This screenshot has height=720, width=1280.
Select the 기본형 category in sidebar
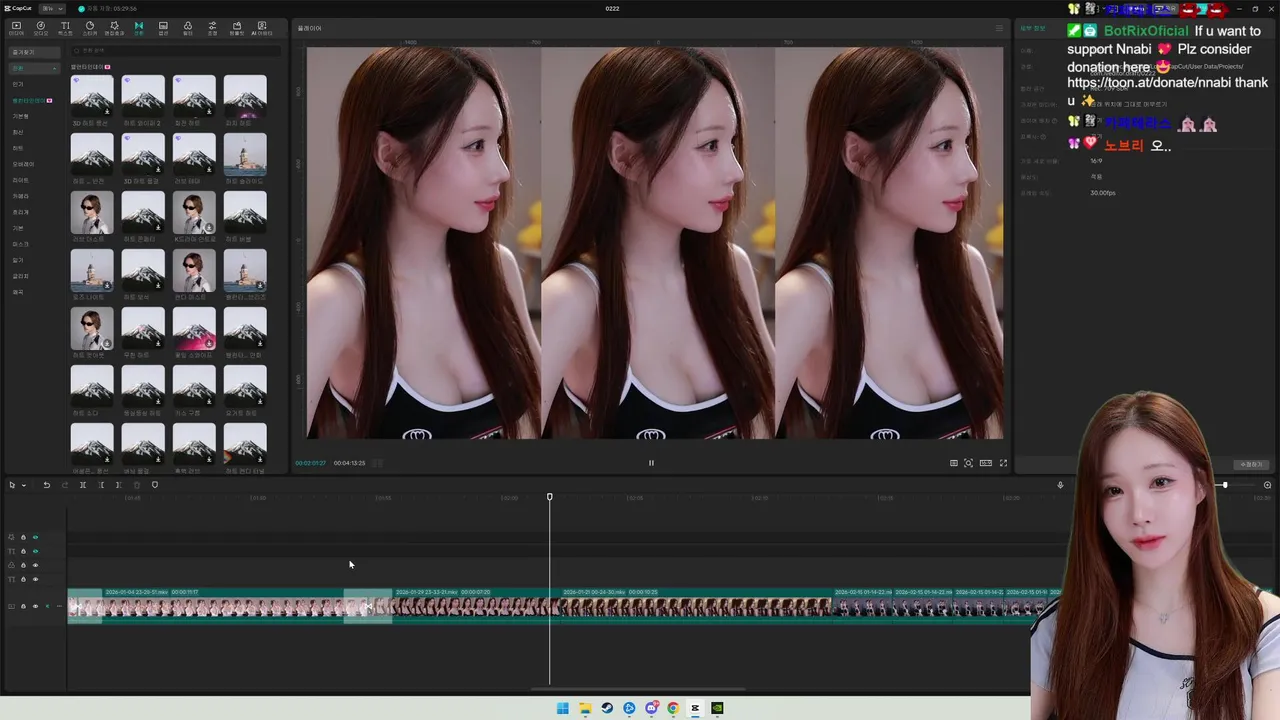20,116
